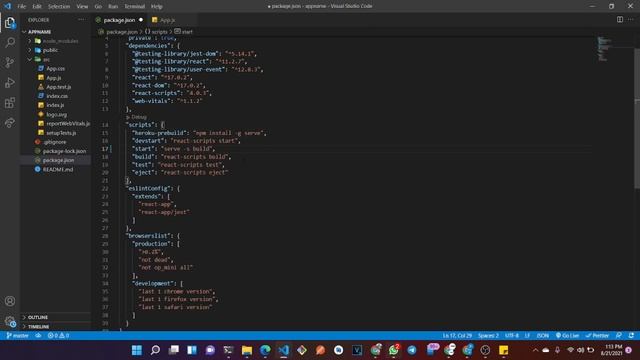Switch to the App.js editor tab
Screen dimensions: 640x360
(x=167, y=20)
